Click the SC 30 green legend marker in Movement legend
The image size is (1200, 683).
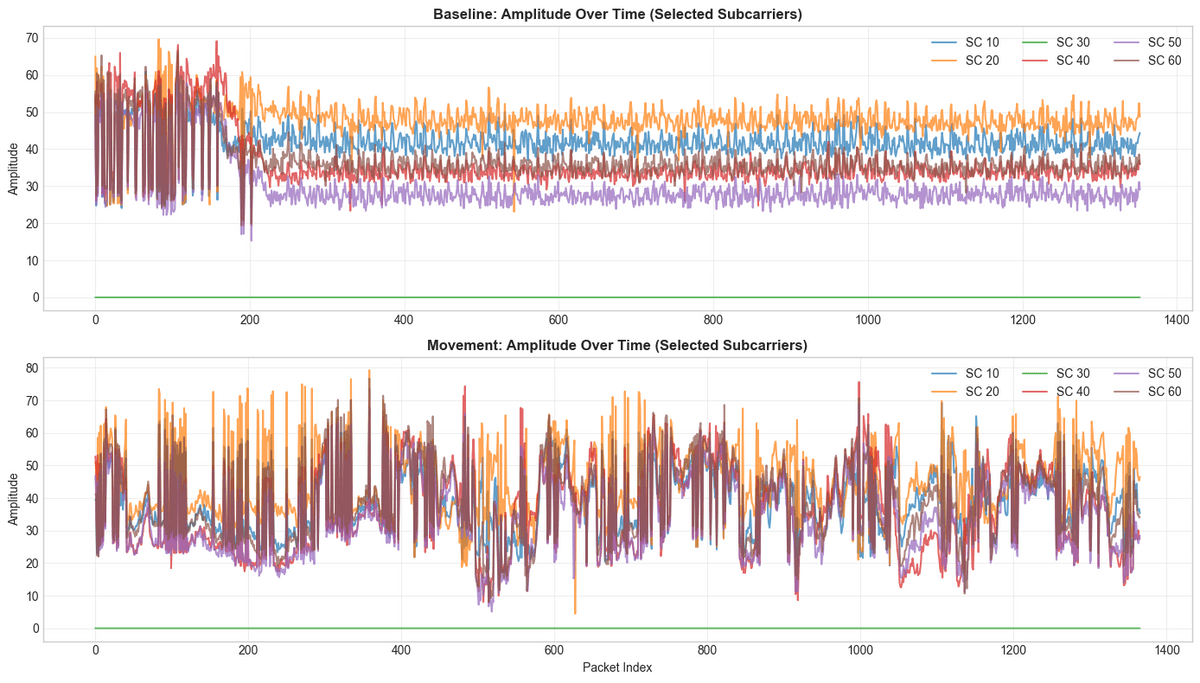point(1035,374)
